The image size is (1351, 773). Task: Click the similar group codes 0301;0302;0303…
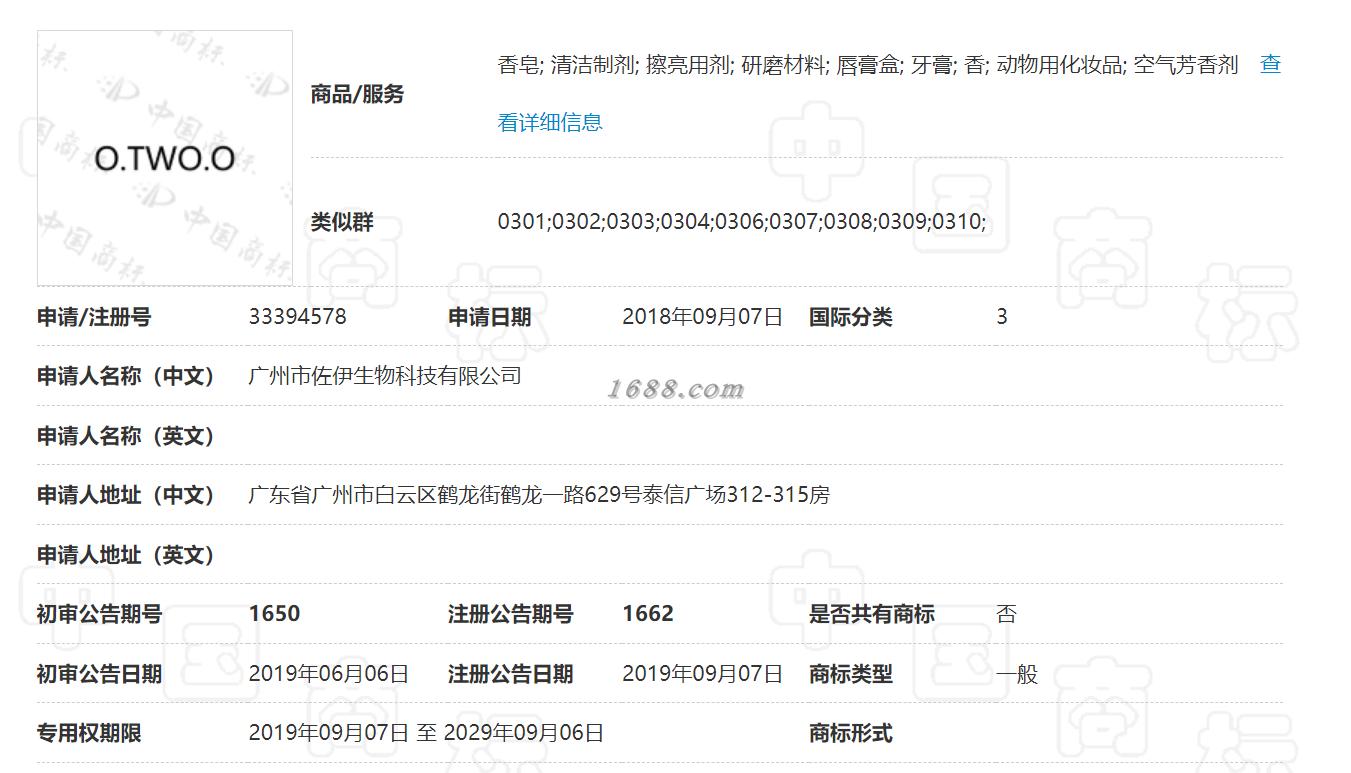click(x=742, y=222)
